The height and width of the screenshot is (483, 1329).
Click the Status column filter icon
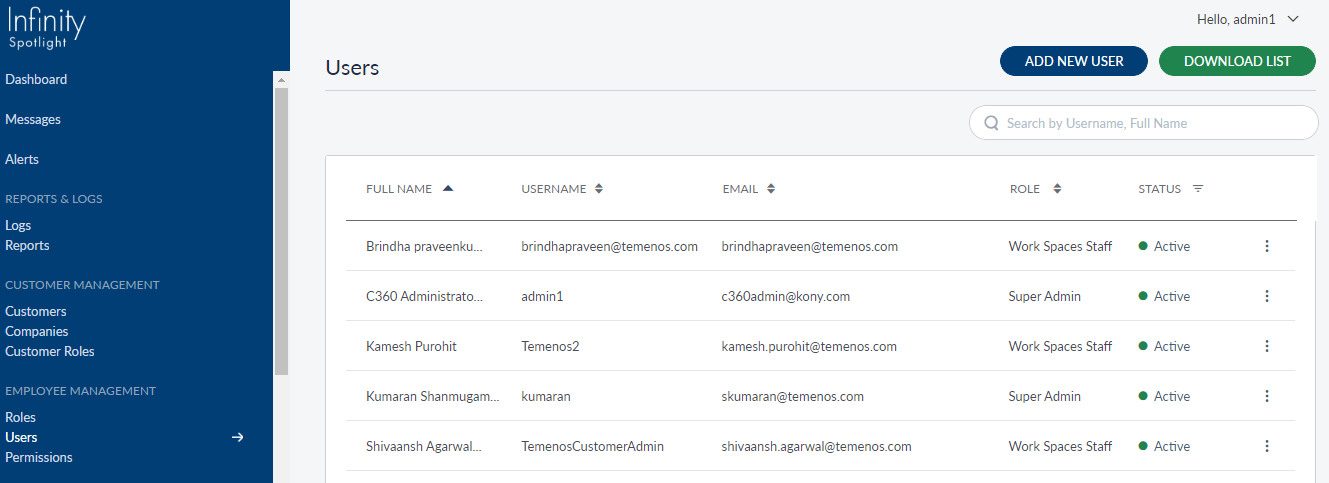pyautogui.click(x=1198, y=189)
